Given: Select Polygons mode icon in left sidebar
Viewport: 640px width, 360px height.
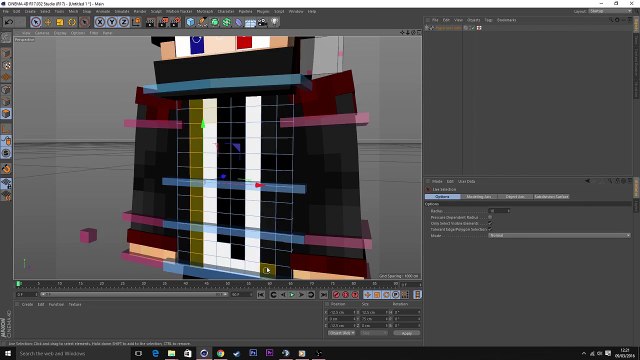Looking at the screenshot, I should (6, 113).
